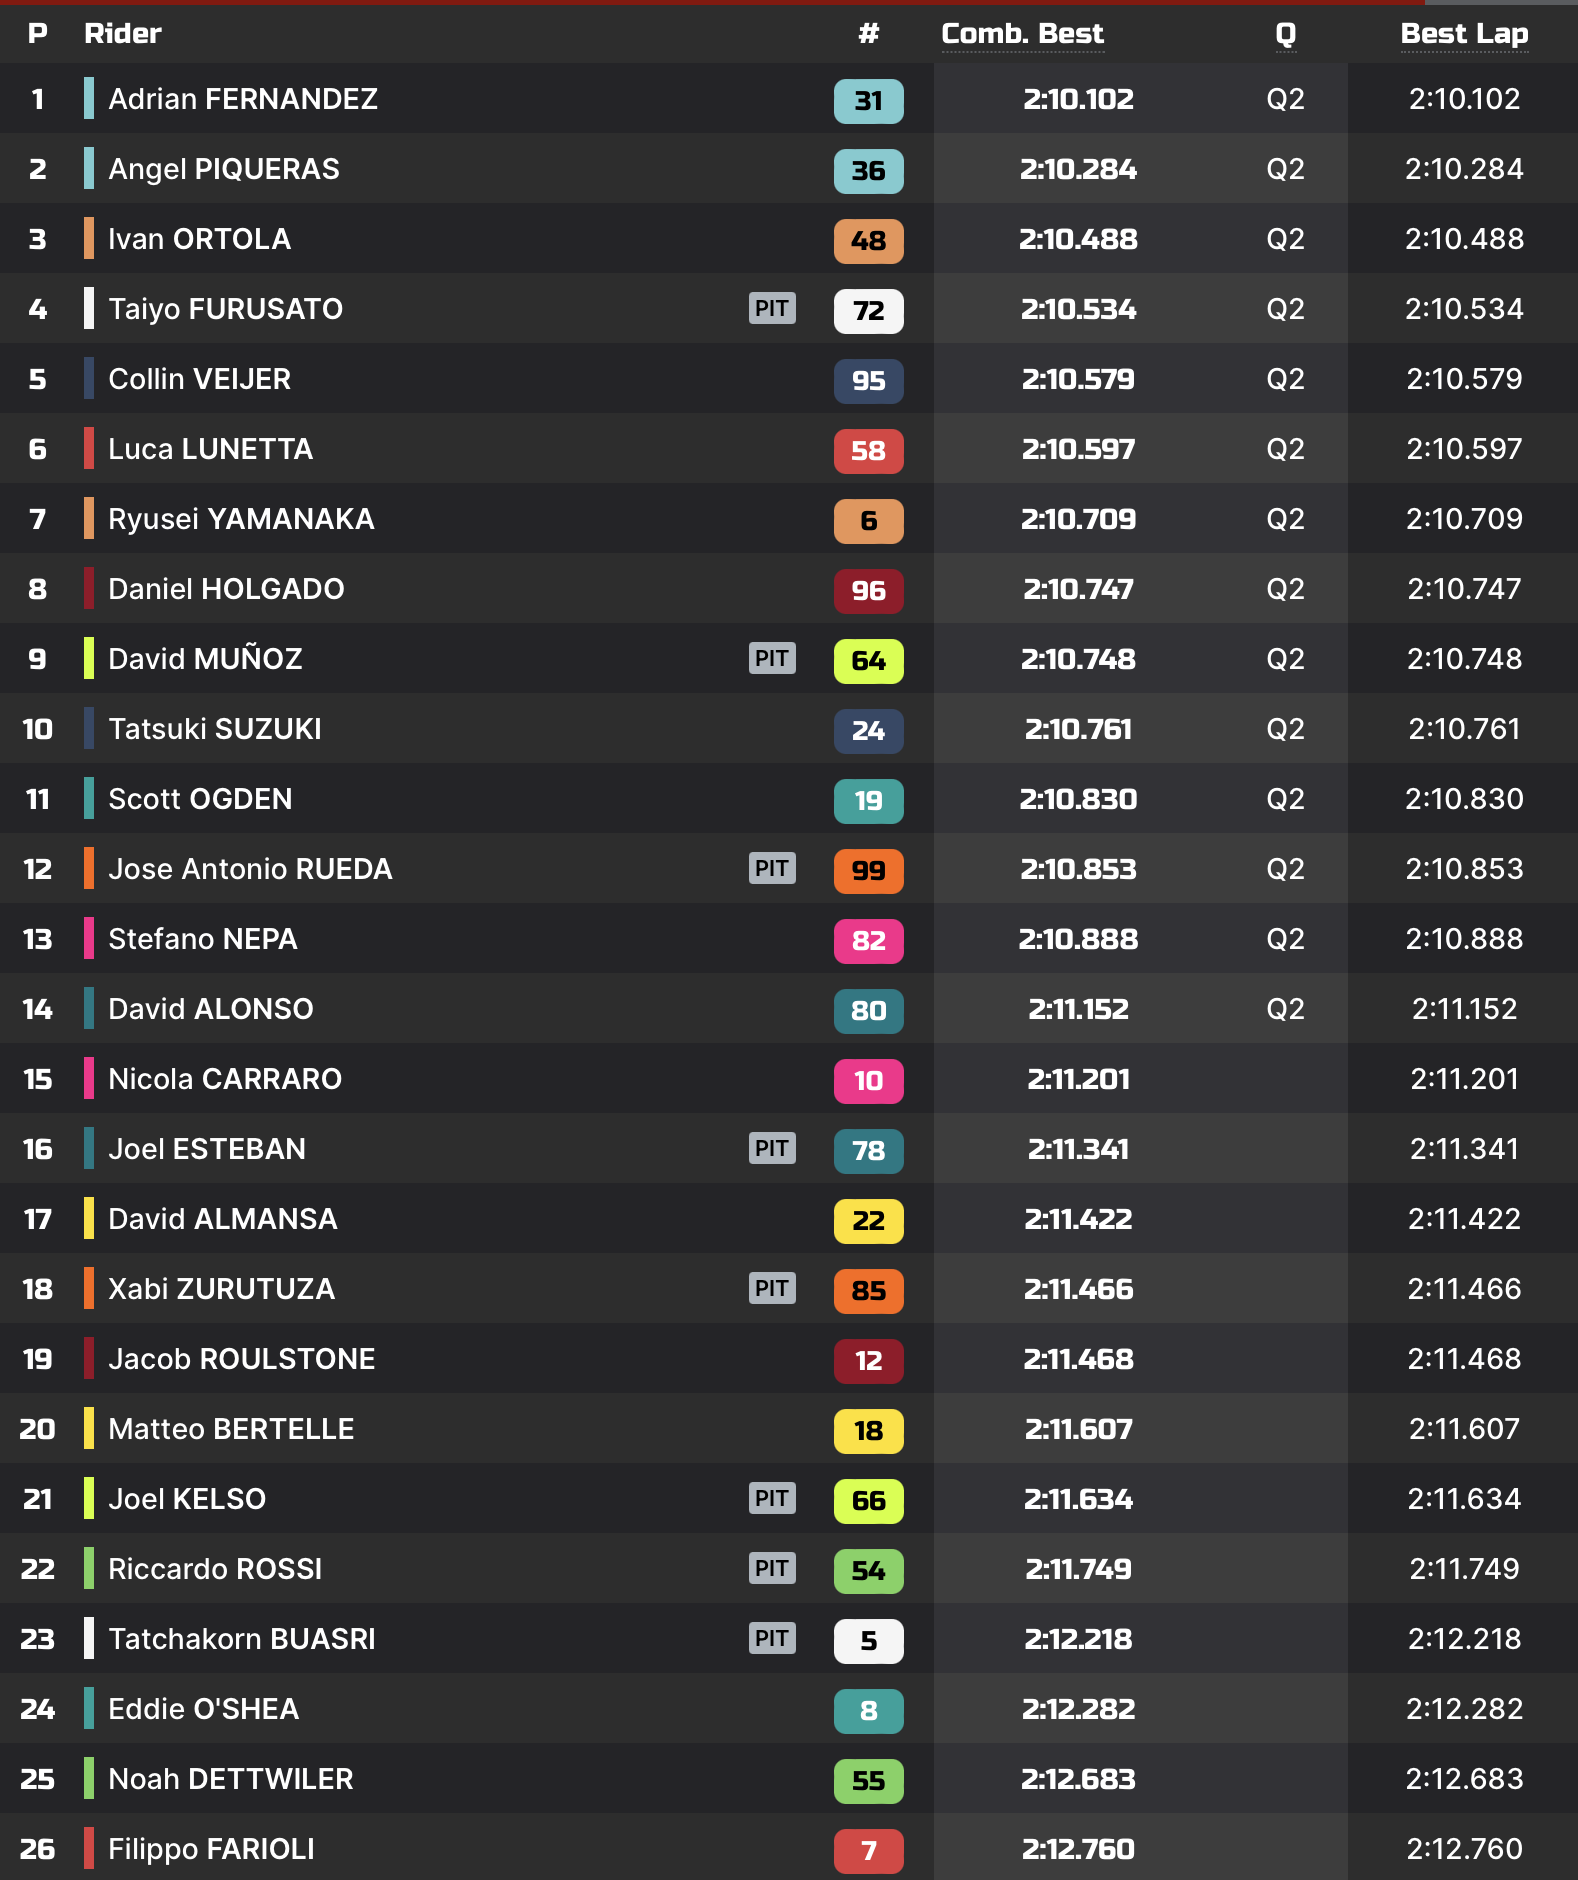Click the pink number 82 badge
The height and width of the screenshot is (1880, 1578).
coord(868,940)
